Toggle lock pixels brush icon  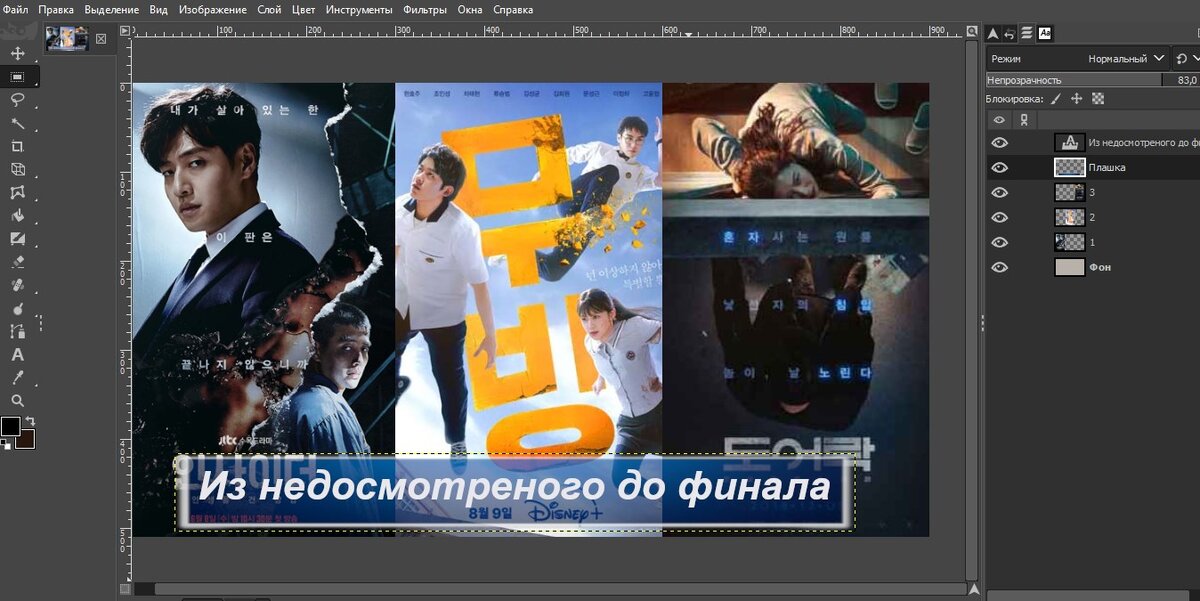(x=1056, y=99)
